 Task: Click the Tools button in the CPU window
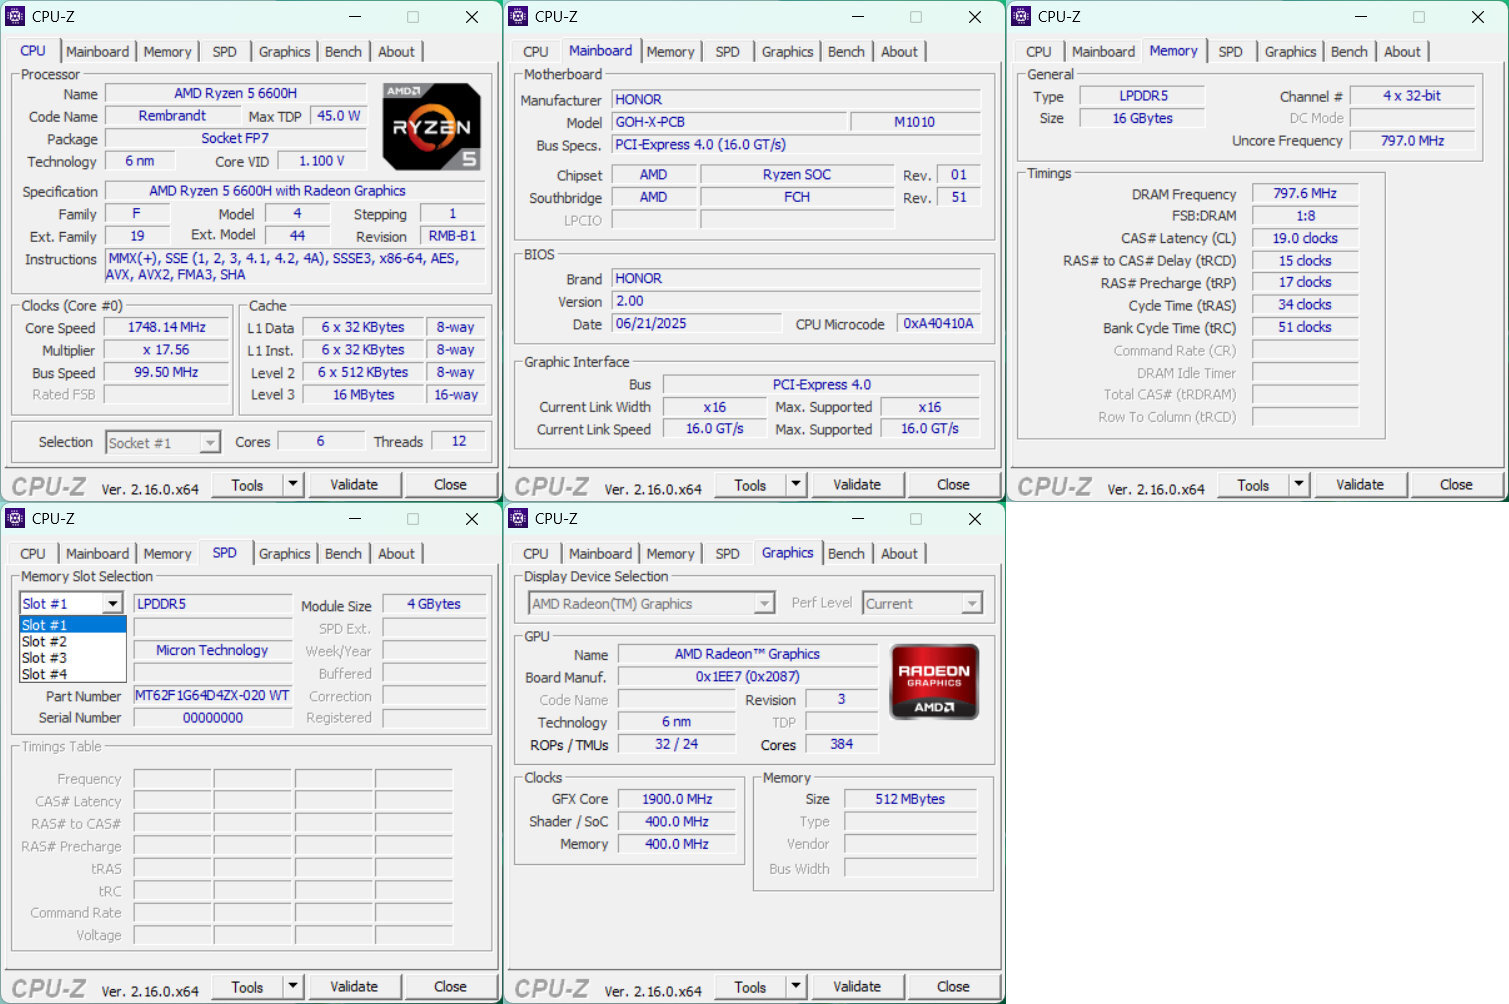click(247, 485)
